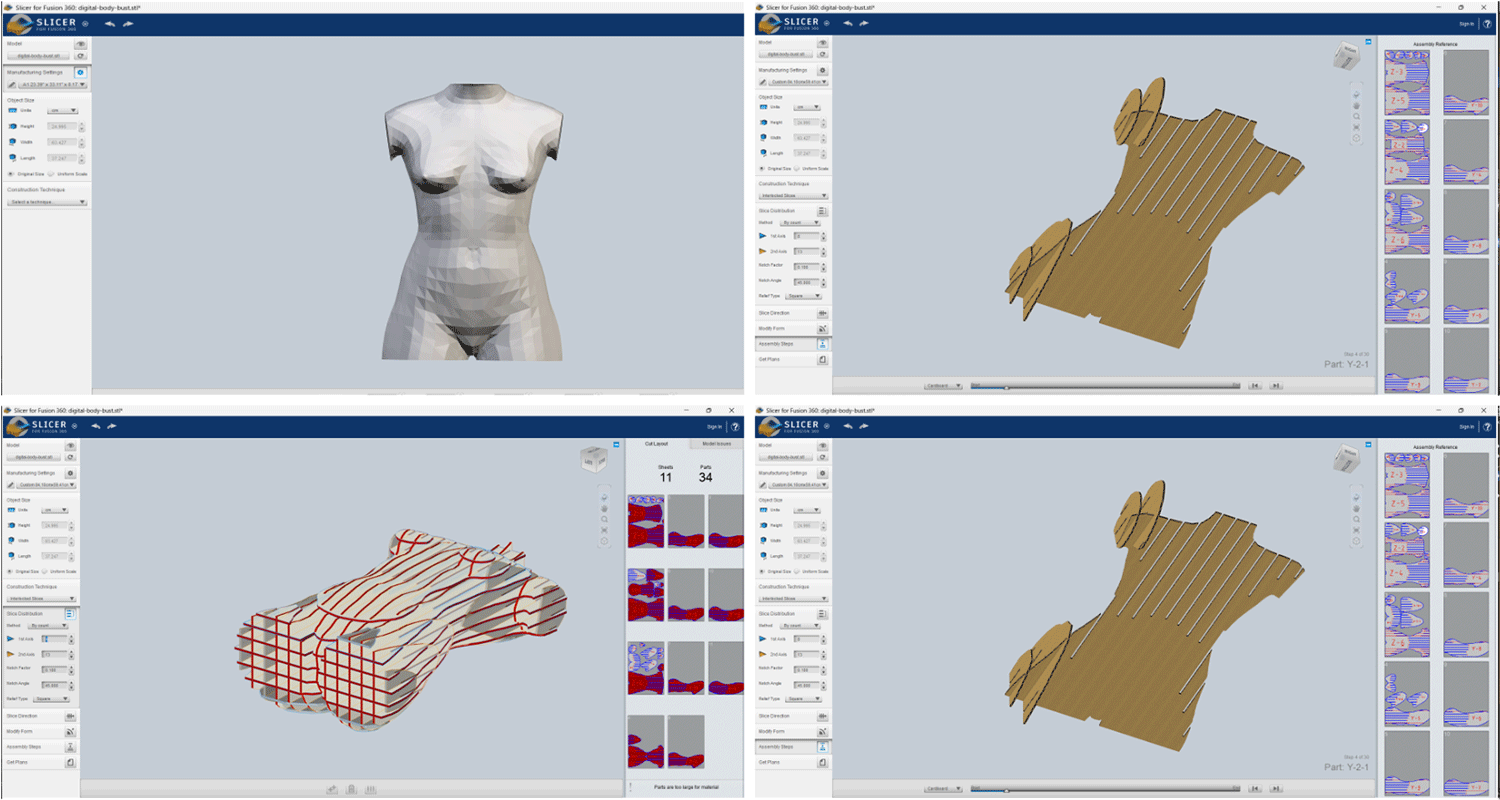Click the pencil icon beside the A1 preset

tap(11, 85)
